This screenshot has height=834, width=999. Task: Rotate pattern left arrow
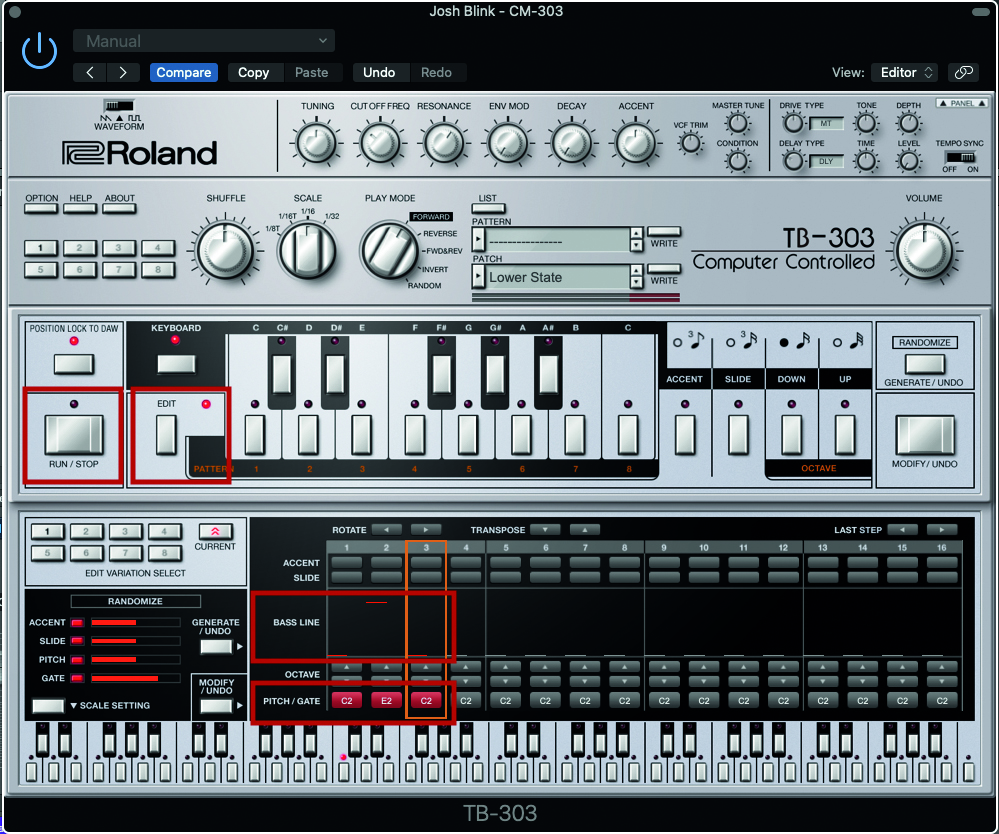(x=387, y=529)
